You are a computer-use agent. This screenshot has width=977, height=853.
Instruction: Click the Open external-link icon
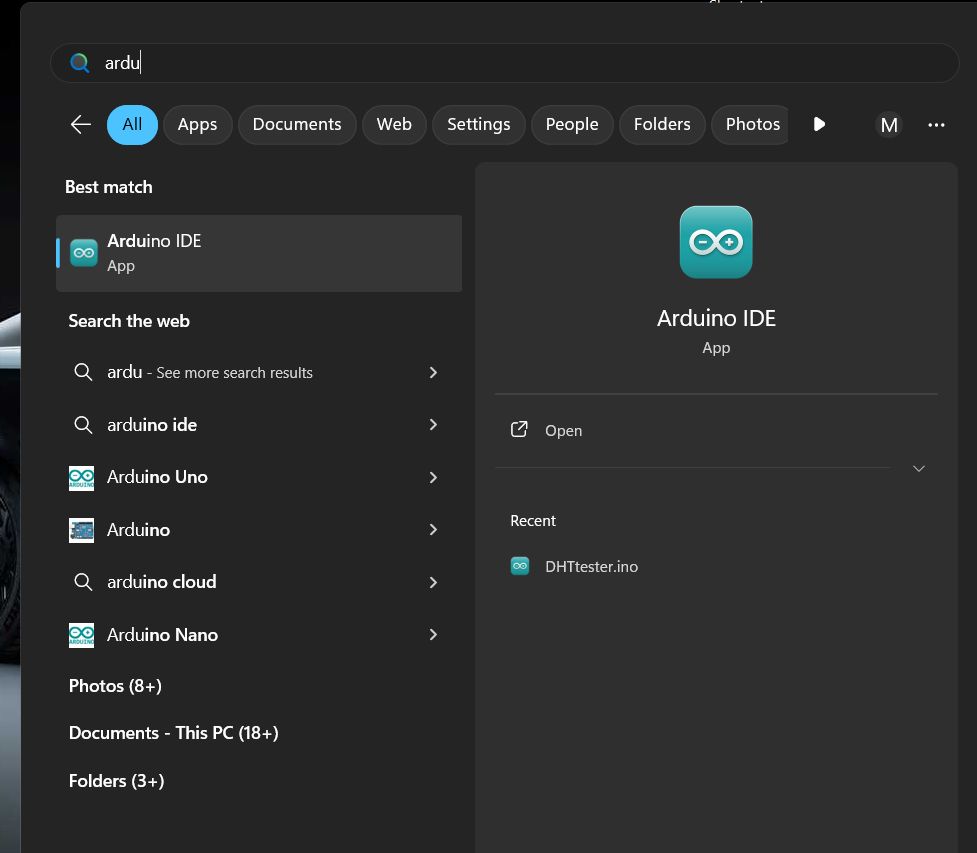[x=519, y=429]
